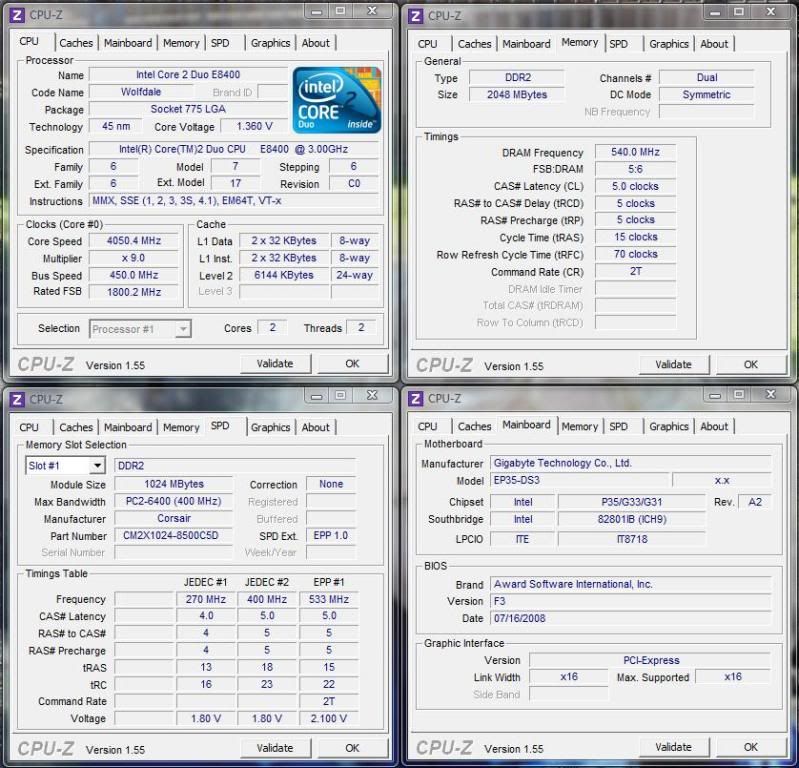The image size is (799, 768).
Task: Click the Part Number CM2X1024-8500C5D
Action: click(x=174, y=536)
